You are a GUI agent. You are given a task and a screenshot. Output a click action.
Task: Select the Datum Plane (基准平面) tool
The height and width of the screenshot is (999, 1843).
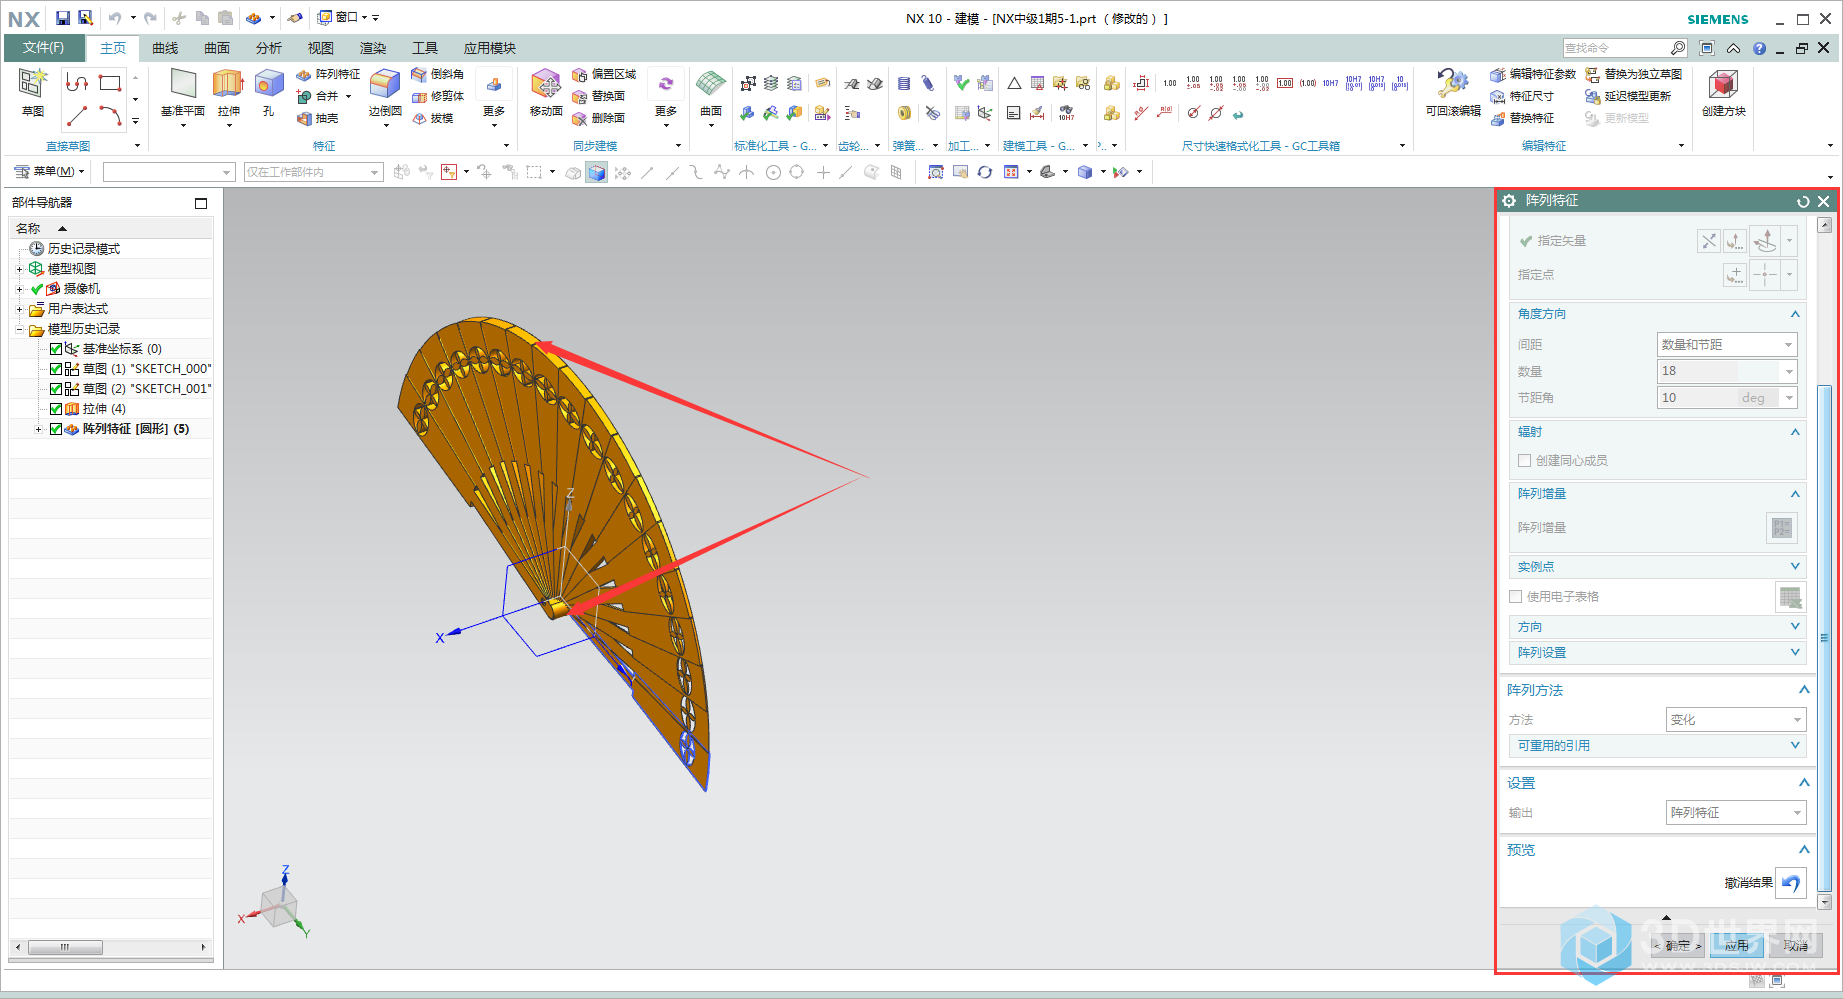[x=183, y=92]
